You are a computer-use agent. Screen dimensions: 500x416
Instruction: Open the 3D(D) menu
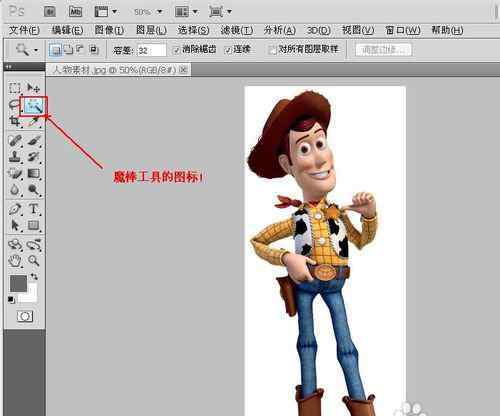click(x=318, y=31)
